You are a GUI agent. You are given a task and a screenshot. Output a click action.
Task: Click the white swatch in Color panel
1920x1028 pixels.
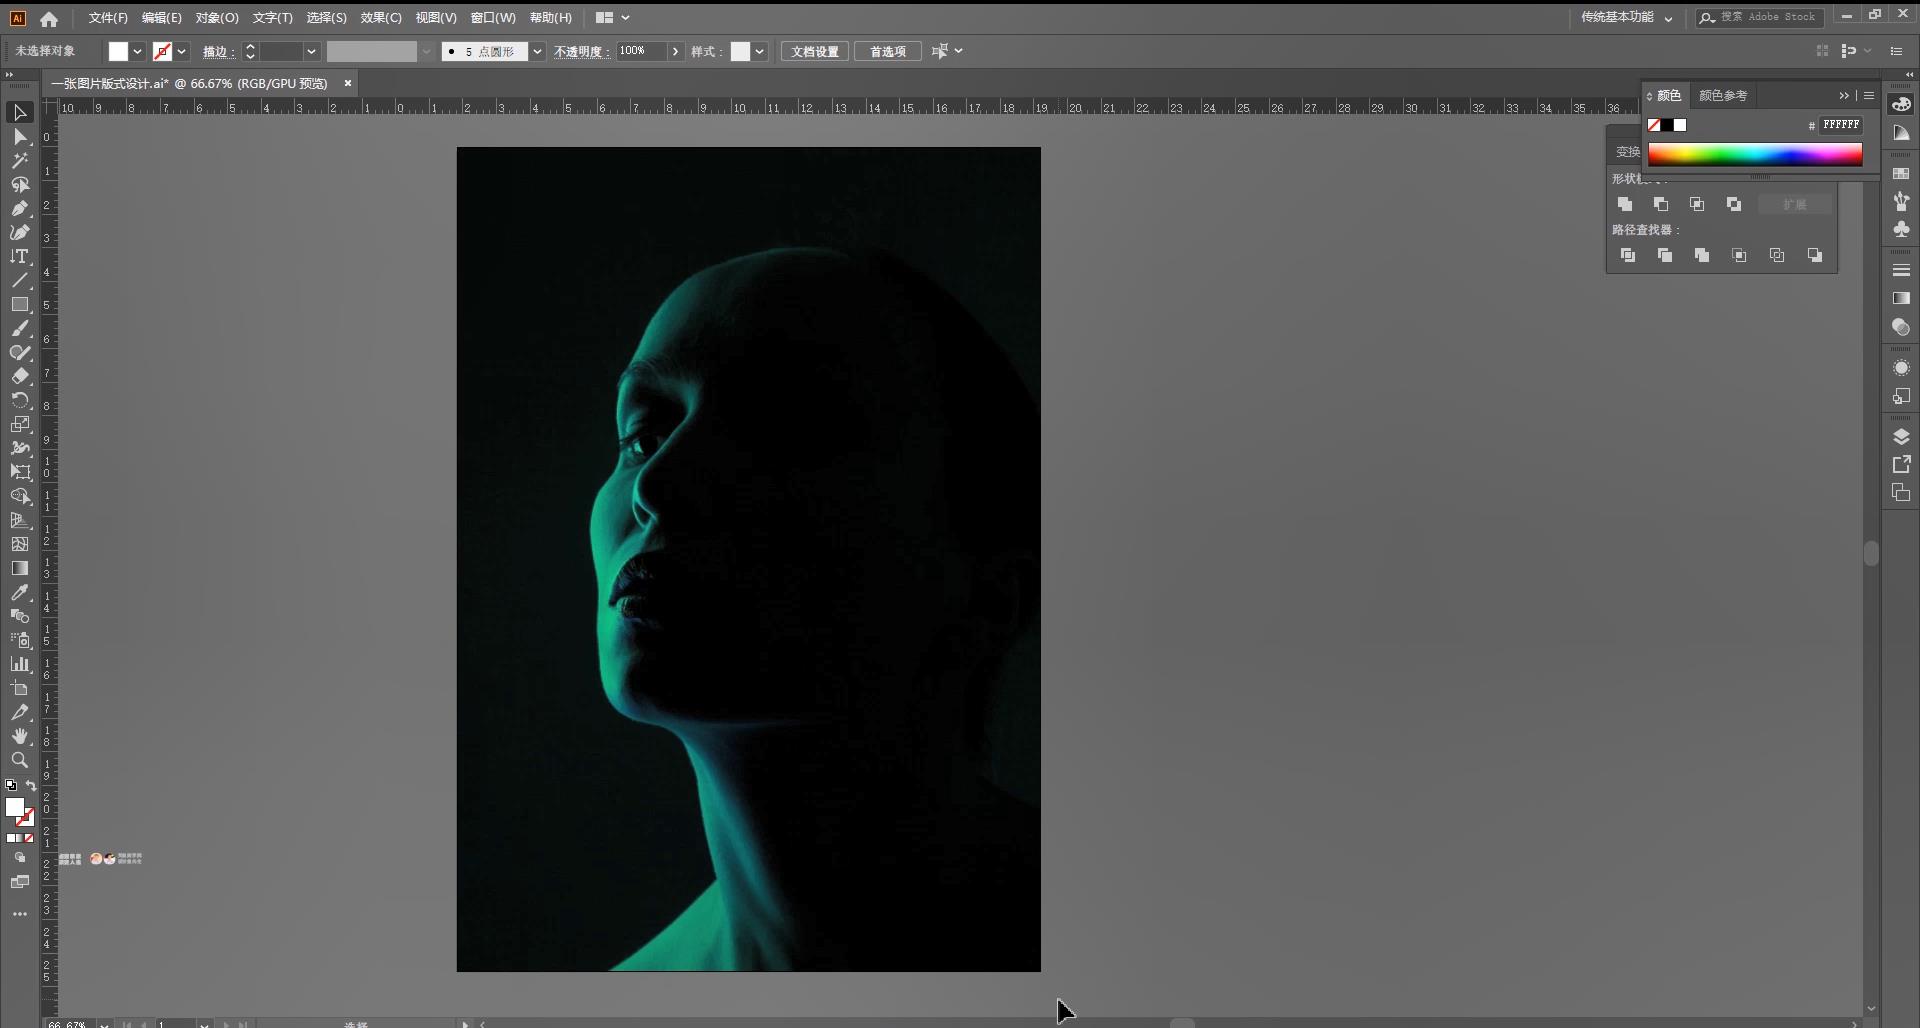coord(1680,125)
